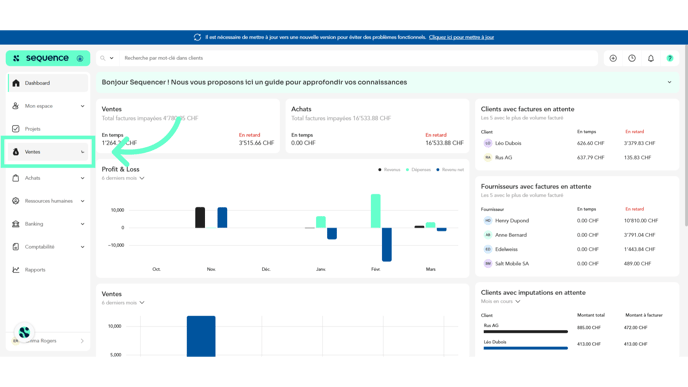Click the refresh icon in update banner
Image resolution: width=688 pixels, height=387 pixels.
tap(197, 37)
